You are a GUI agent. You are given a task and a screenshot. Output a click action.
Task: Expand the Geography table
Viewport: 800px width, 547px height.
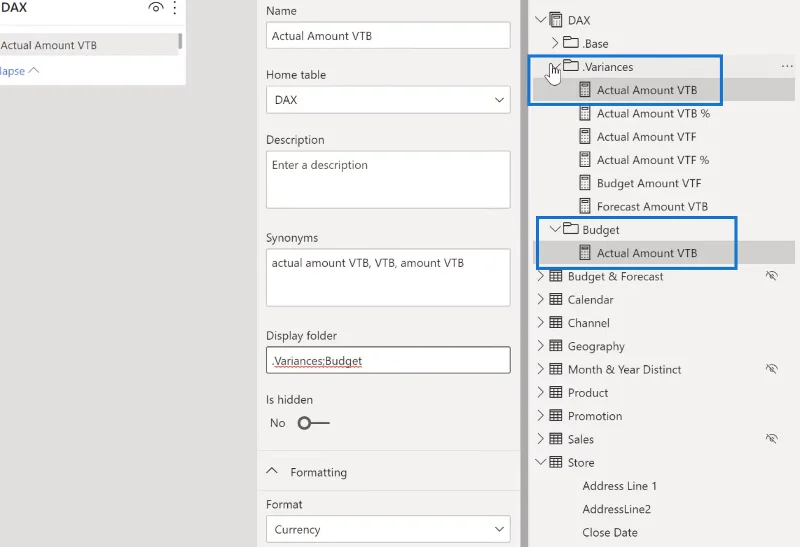540,345
